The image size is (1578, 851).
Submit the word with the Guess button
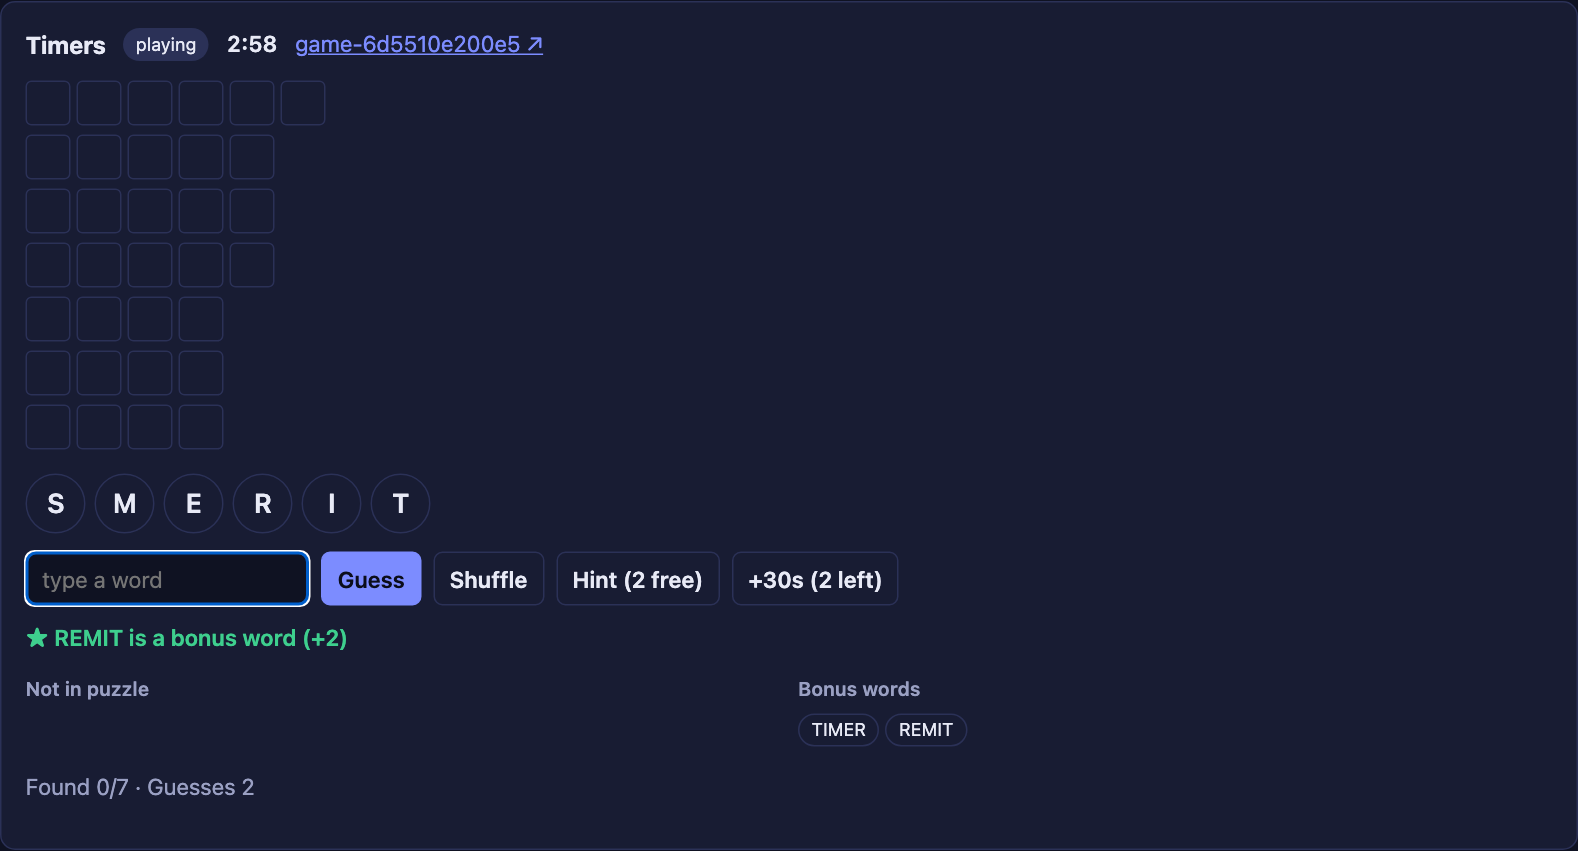pyautogui.click(x=371, y=579)
